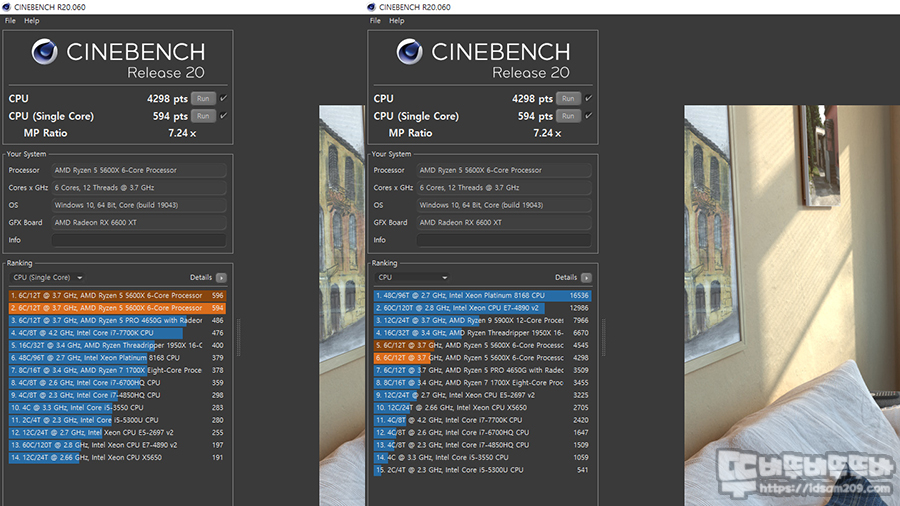Image resolution: width=900 pixels, height=506 pixels.
Task: Select Core i7-4850HQ 298 row in left list
Action: [x=117, y=395]
